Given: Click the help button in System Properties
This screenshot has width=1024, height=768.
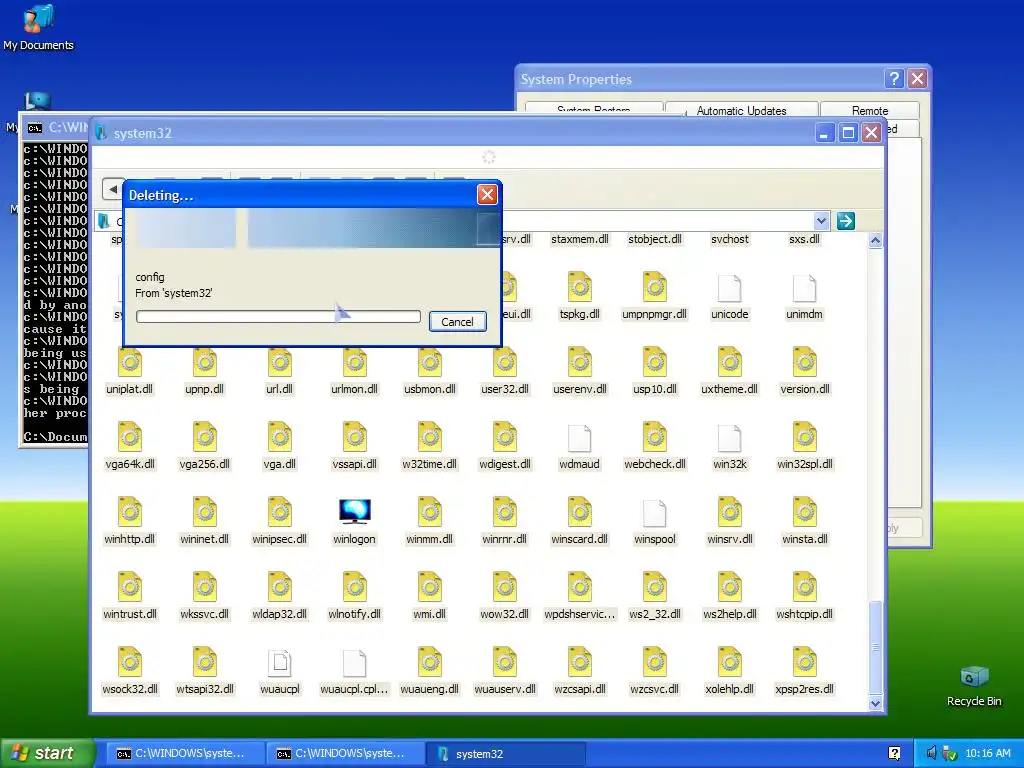Looking at the screenshot, I should tap(894, 79).
